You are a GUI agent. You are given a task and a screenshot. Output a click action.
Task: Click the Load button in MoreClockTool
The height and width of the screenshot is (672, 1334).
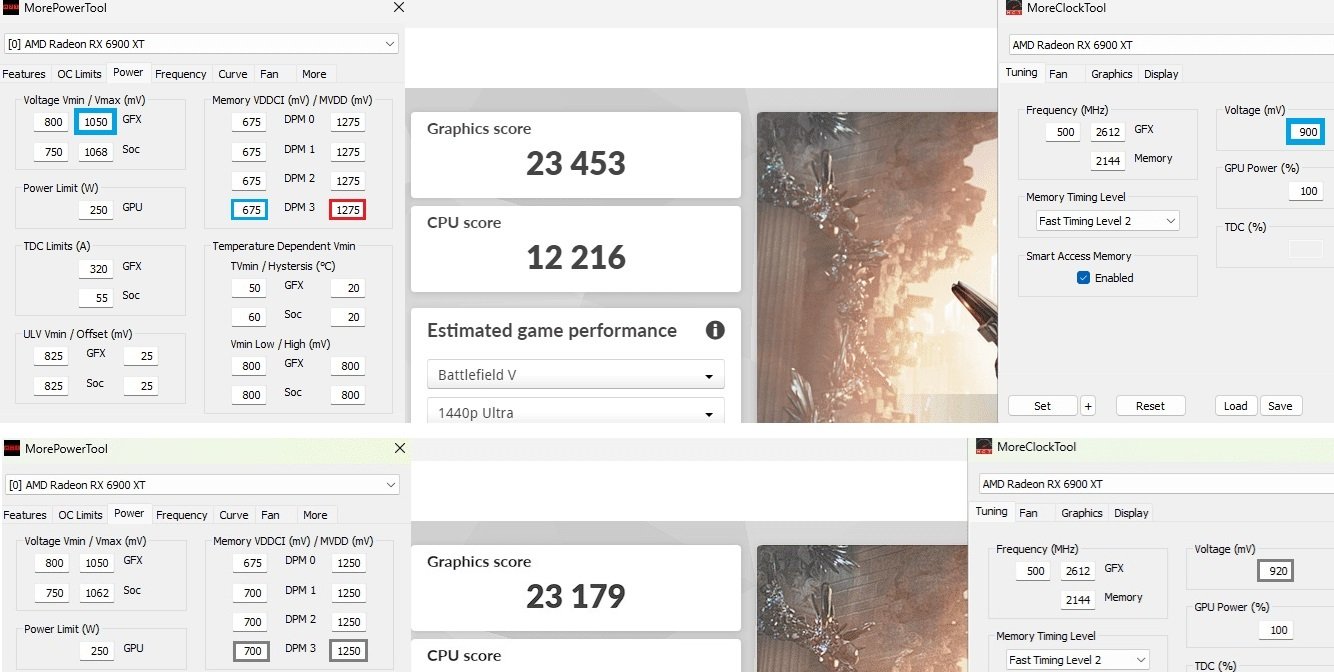click(1236, 406)
